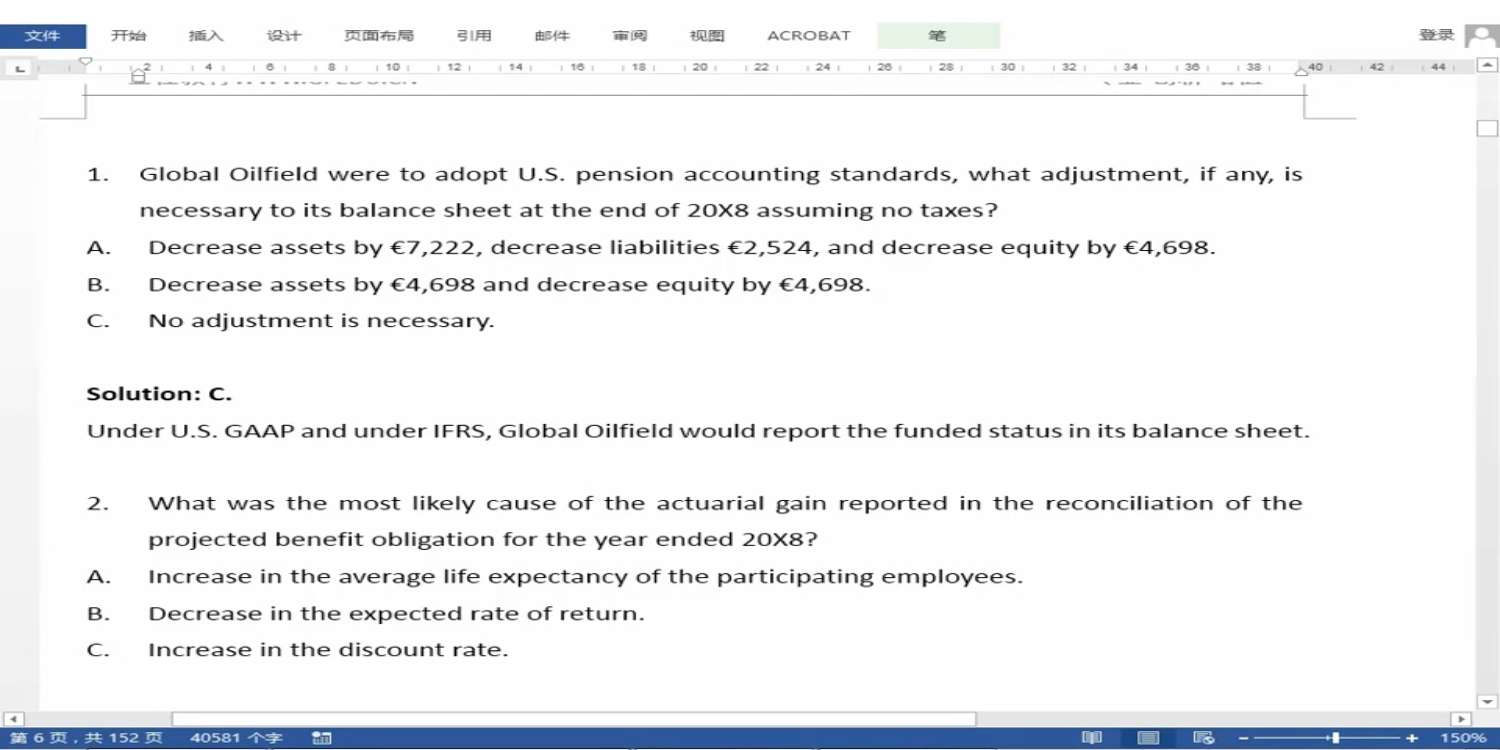
Task: Click the question line starting 'What was the most likely cause'
Action: [725, 503]
